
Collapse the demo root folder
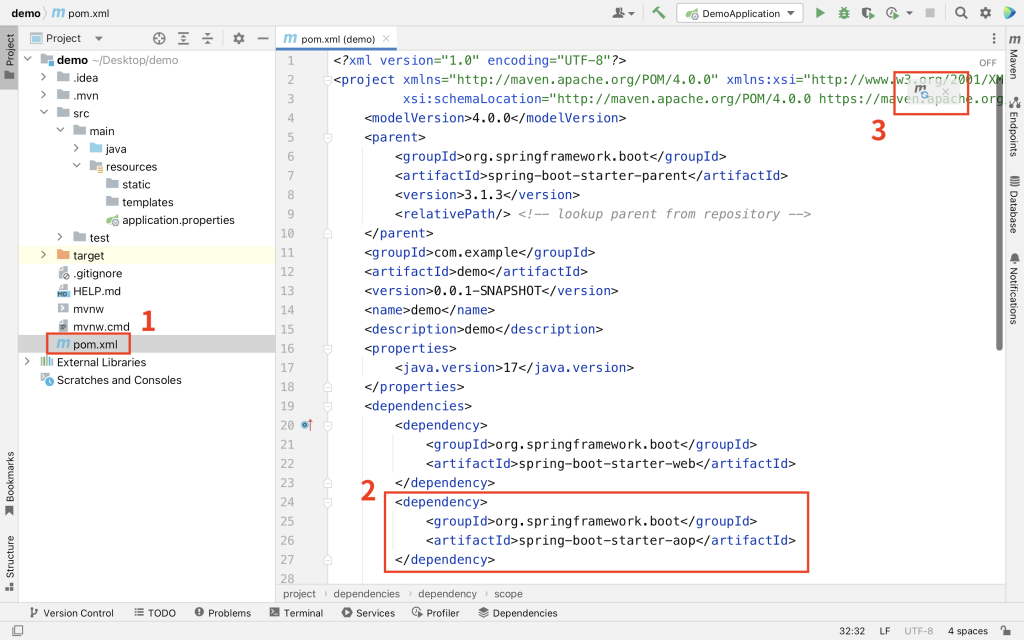click(28, 59)
